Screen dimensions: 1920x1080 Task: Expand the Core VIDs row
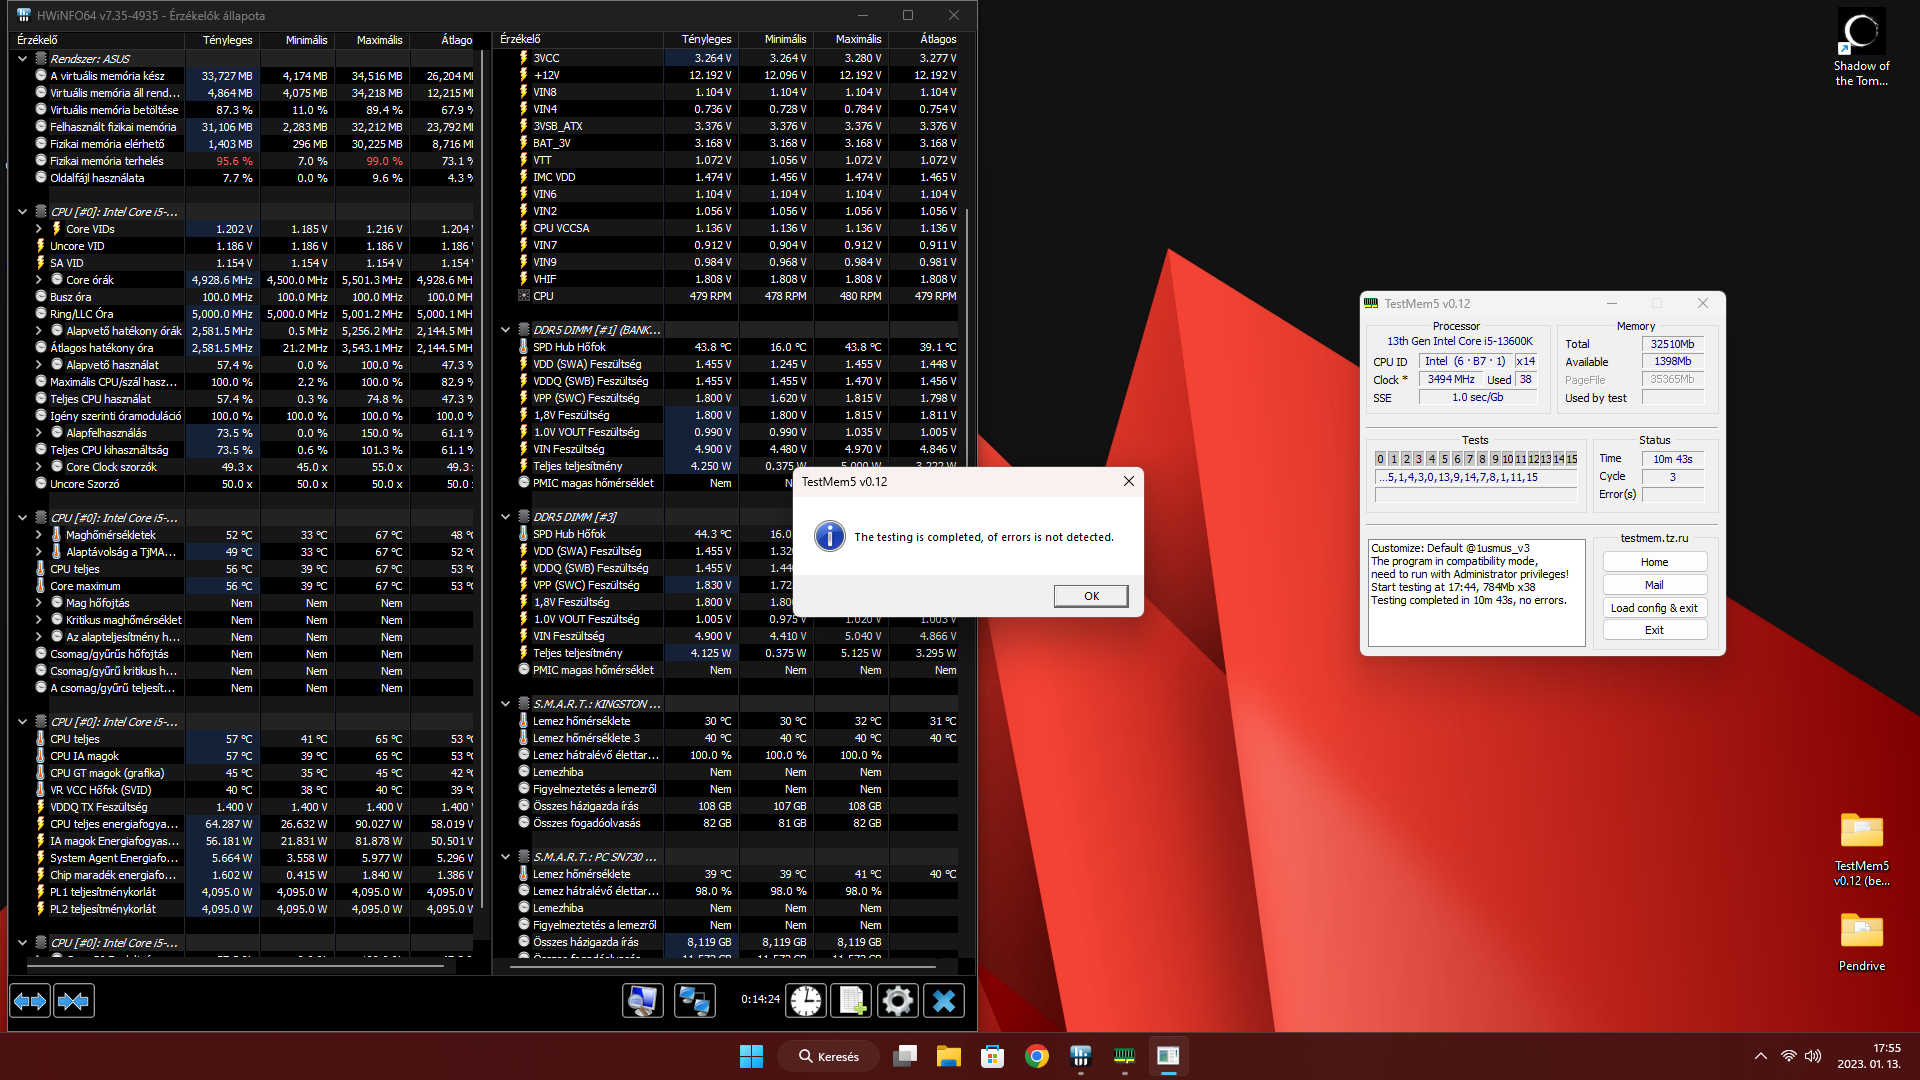click(x=39, y=229)
